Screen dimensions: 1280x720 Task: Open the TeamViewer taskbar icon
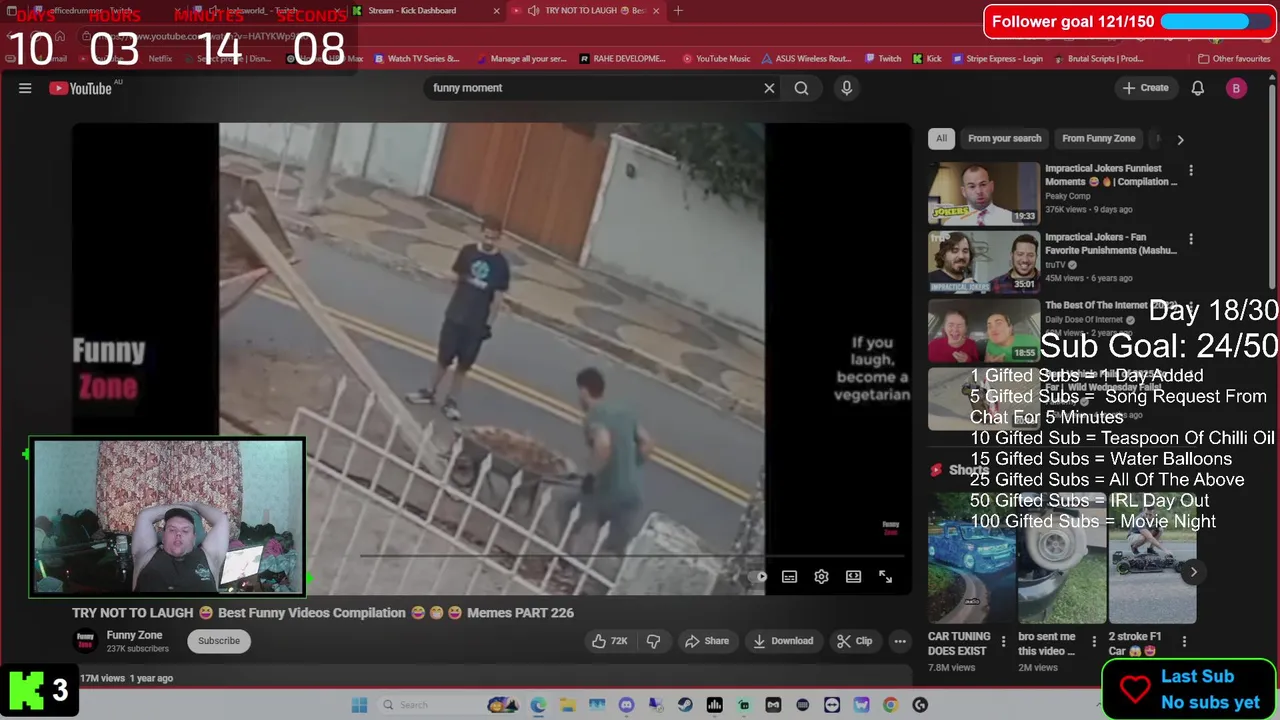click(832, 705)
